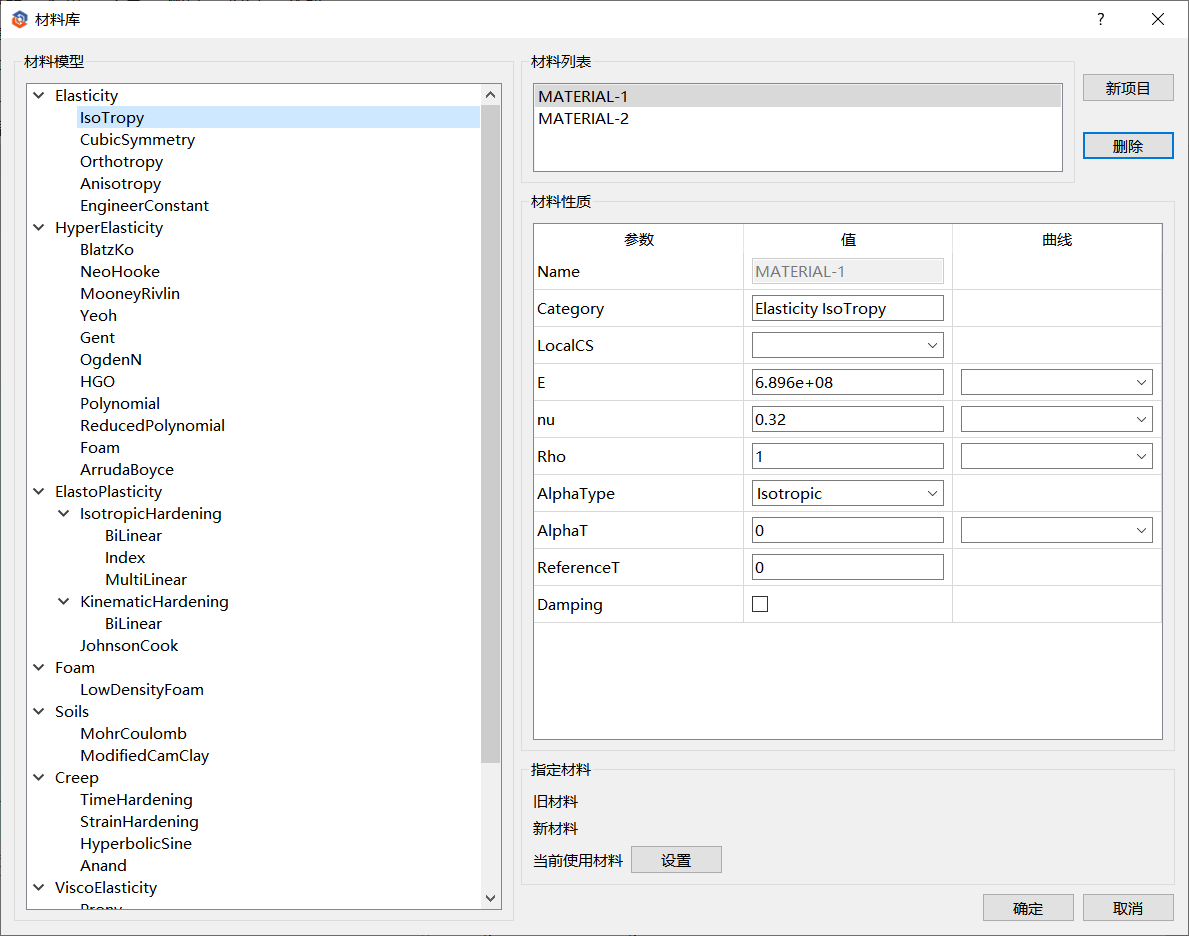The image size is (1189, 936).
Task: Select the Orthotropy model
Action: pyautogui.click(x=121, y=162)
